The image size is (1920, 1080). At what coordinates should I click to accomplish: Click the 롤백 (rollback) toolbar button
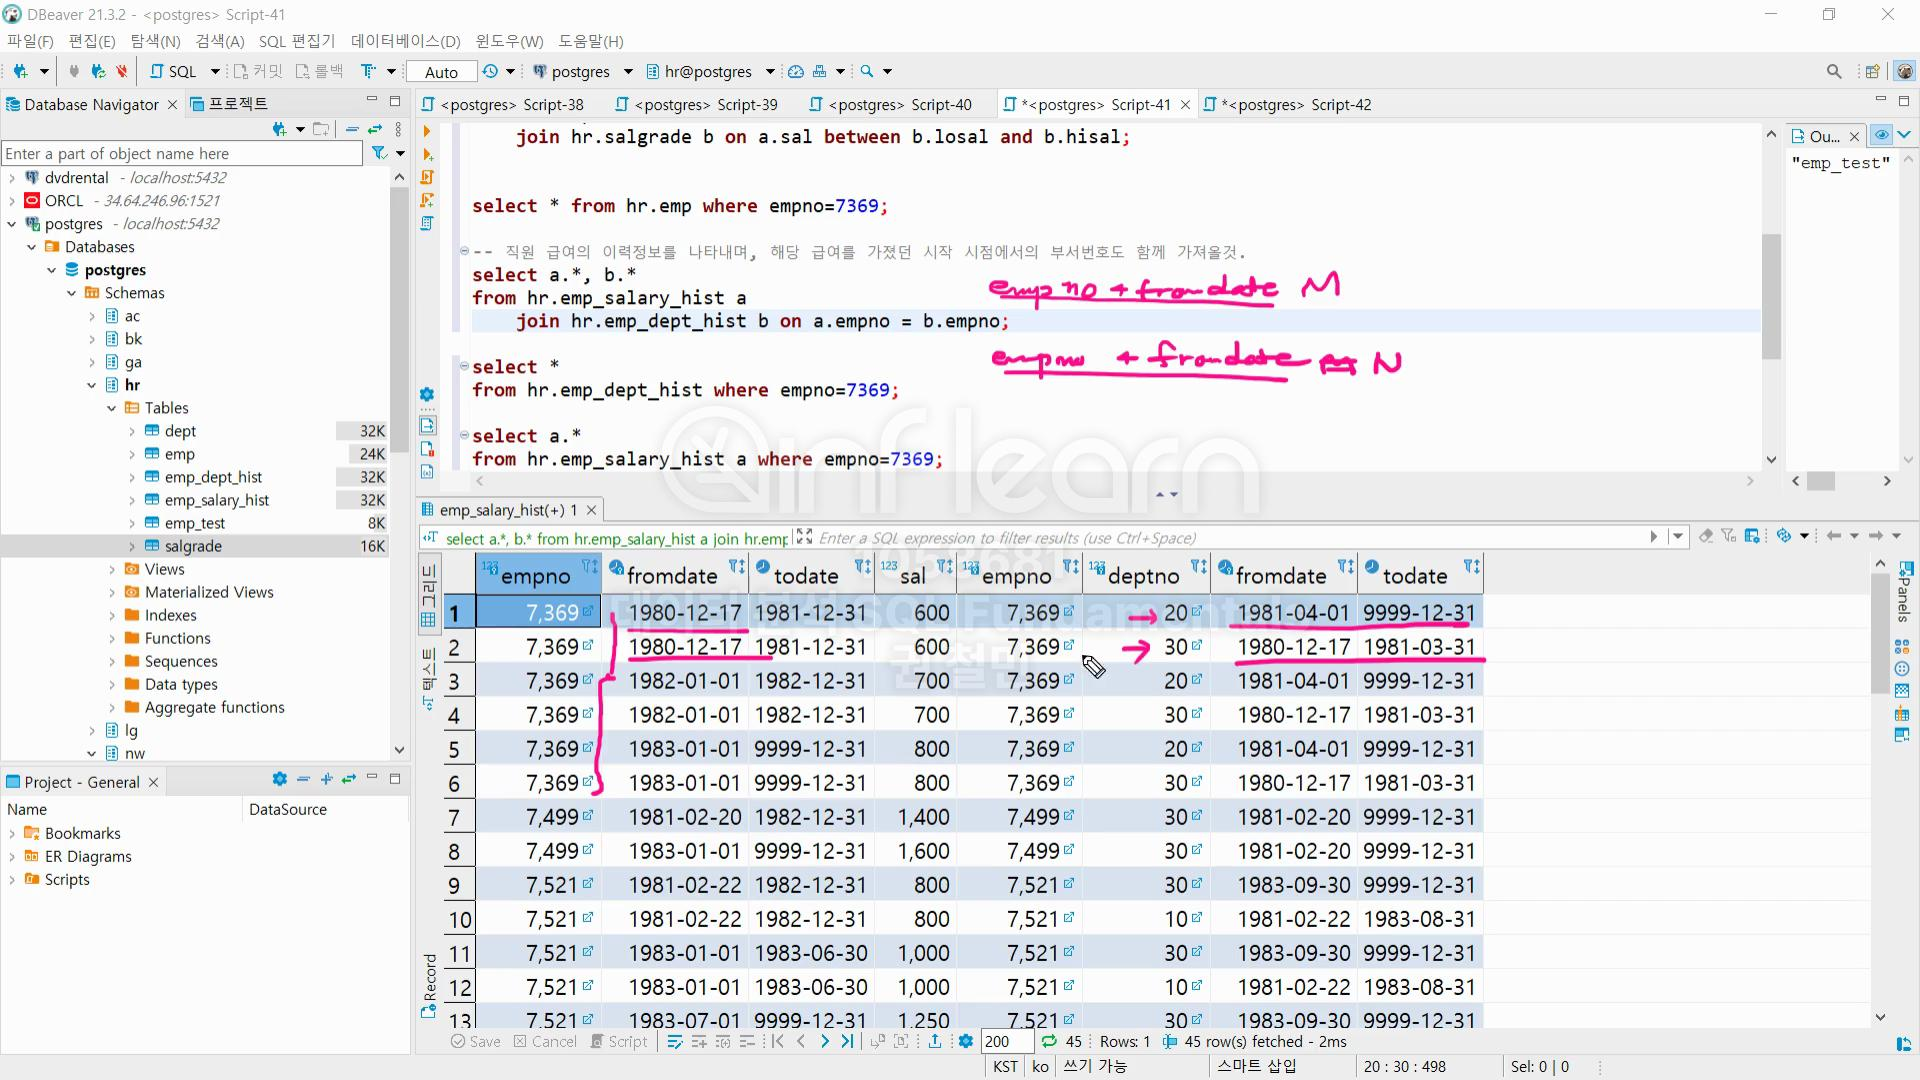point(320,71)
